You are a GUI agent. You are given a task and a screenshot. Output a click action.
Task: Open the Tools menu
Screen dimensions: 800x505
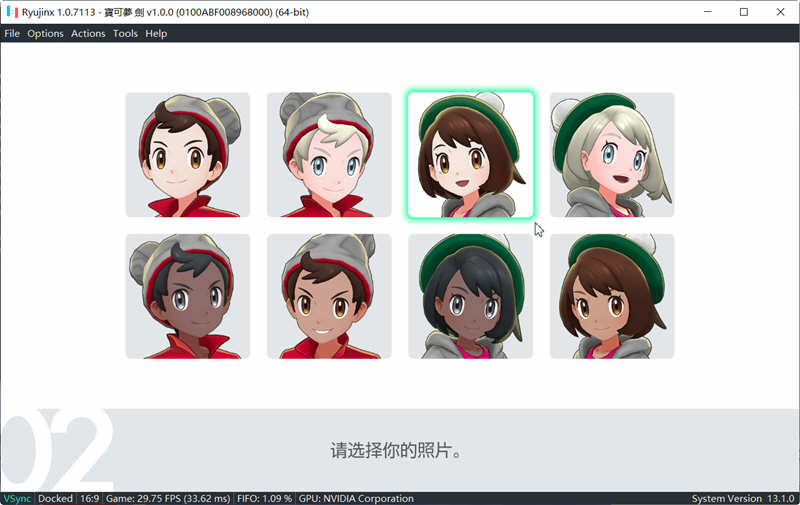(125, 34)
